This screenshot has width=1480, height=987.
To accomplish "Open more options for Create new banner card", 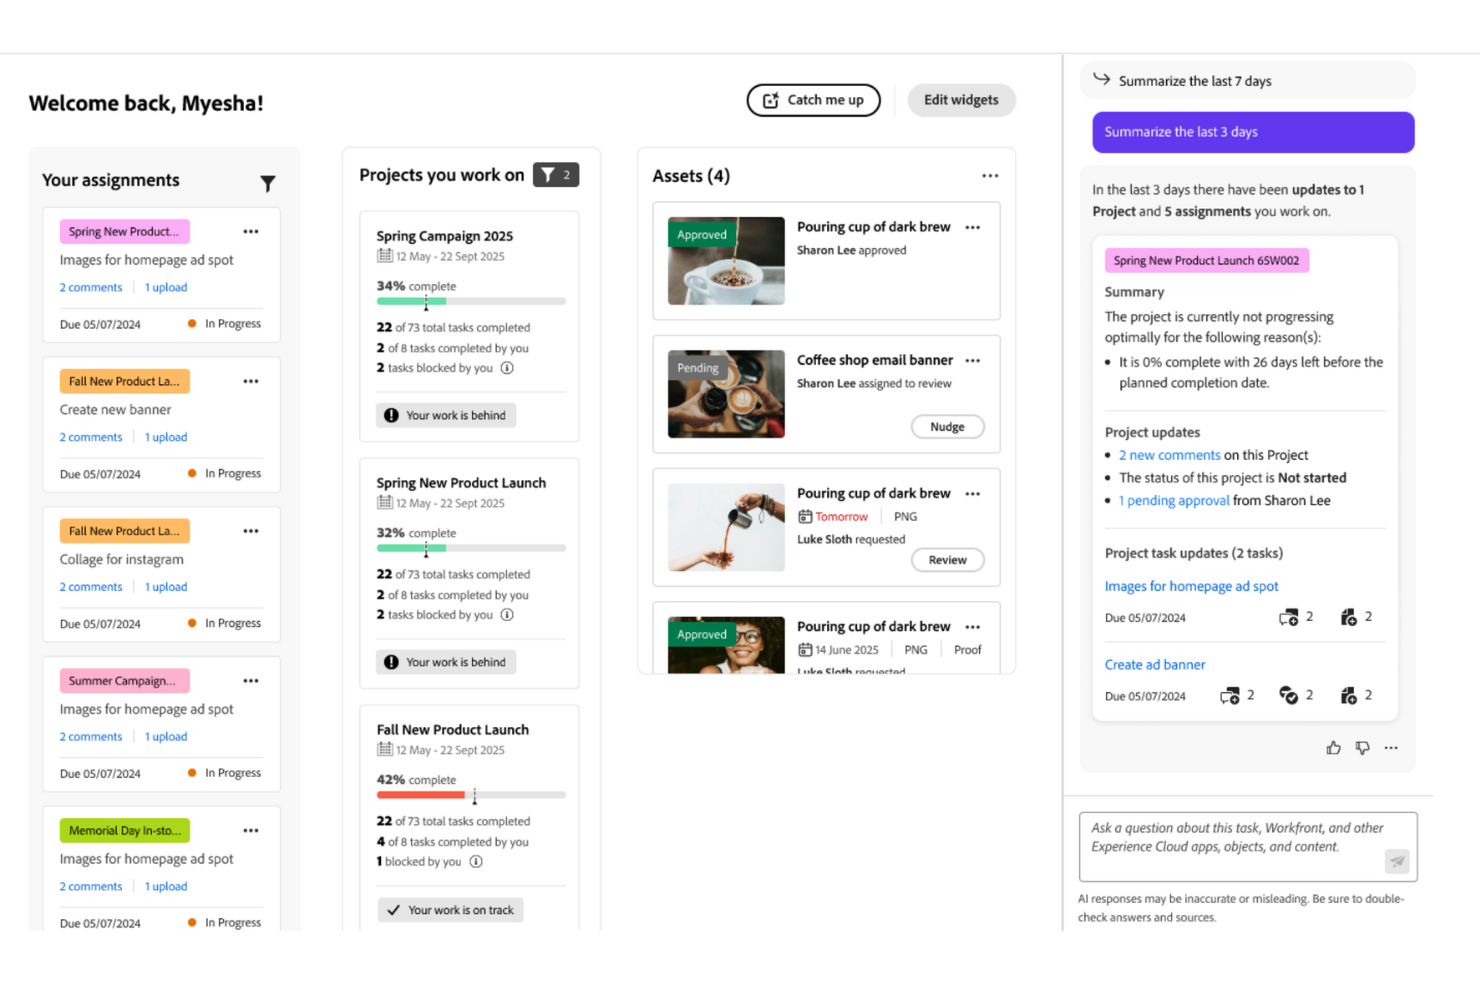I will 251,382.
